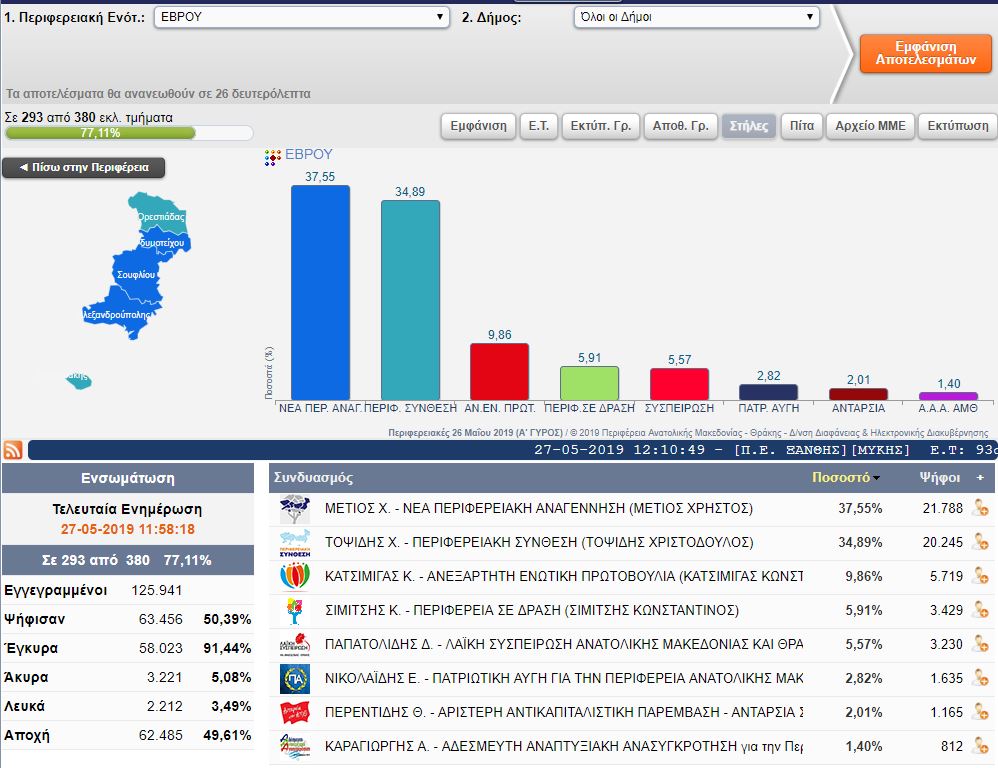The width and height of the screenshot is (998, 768).
Task: Open candidates icon for ΜΕΤΙΟΣ Χ. row
Action: point(979,508)
